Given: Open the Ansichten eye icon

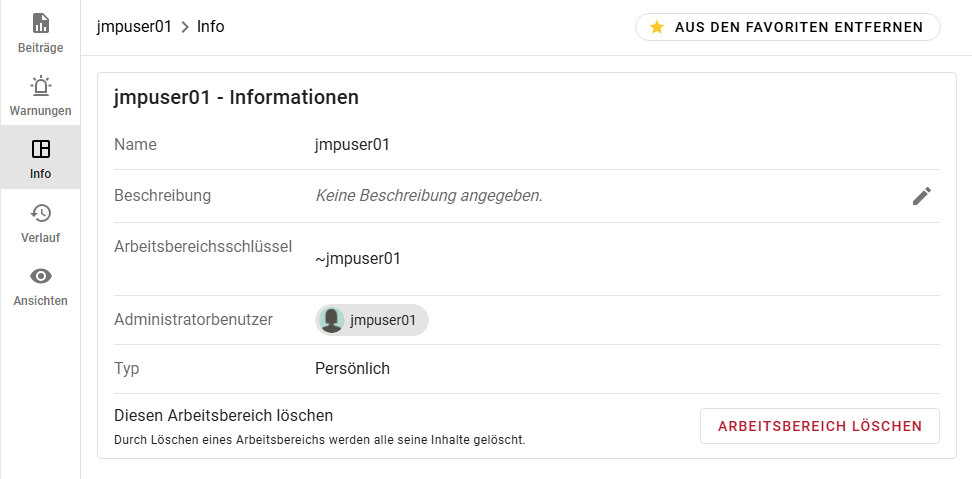Looking at the screenshot, I should pyautogui.click(x=41, y=276).
